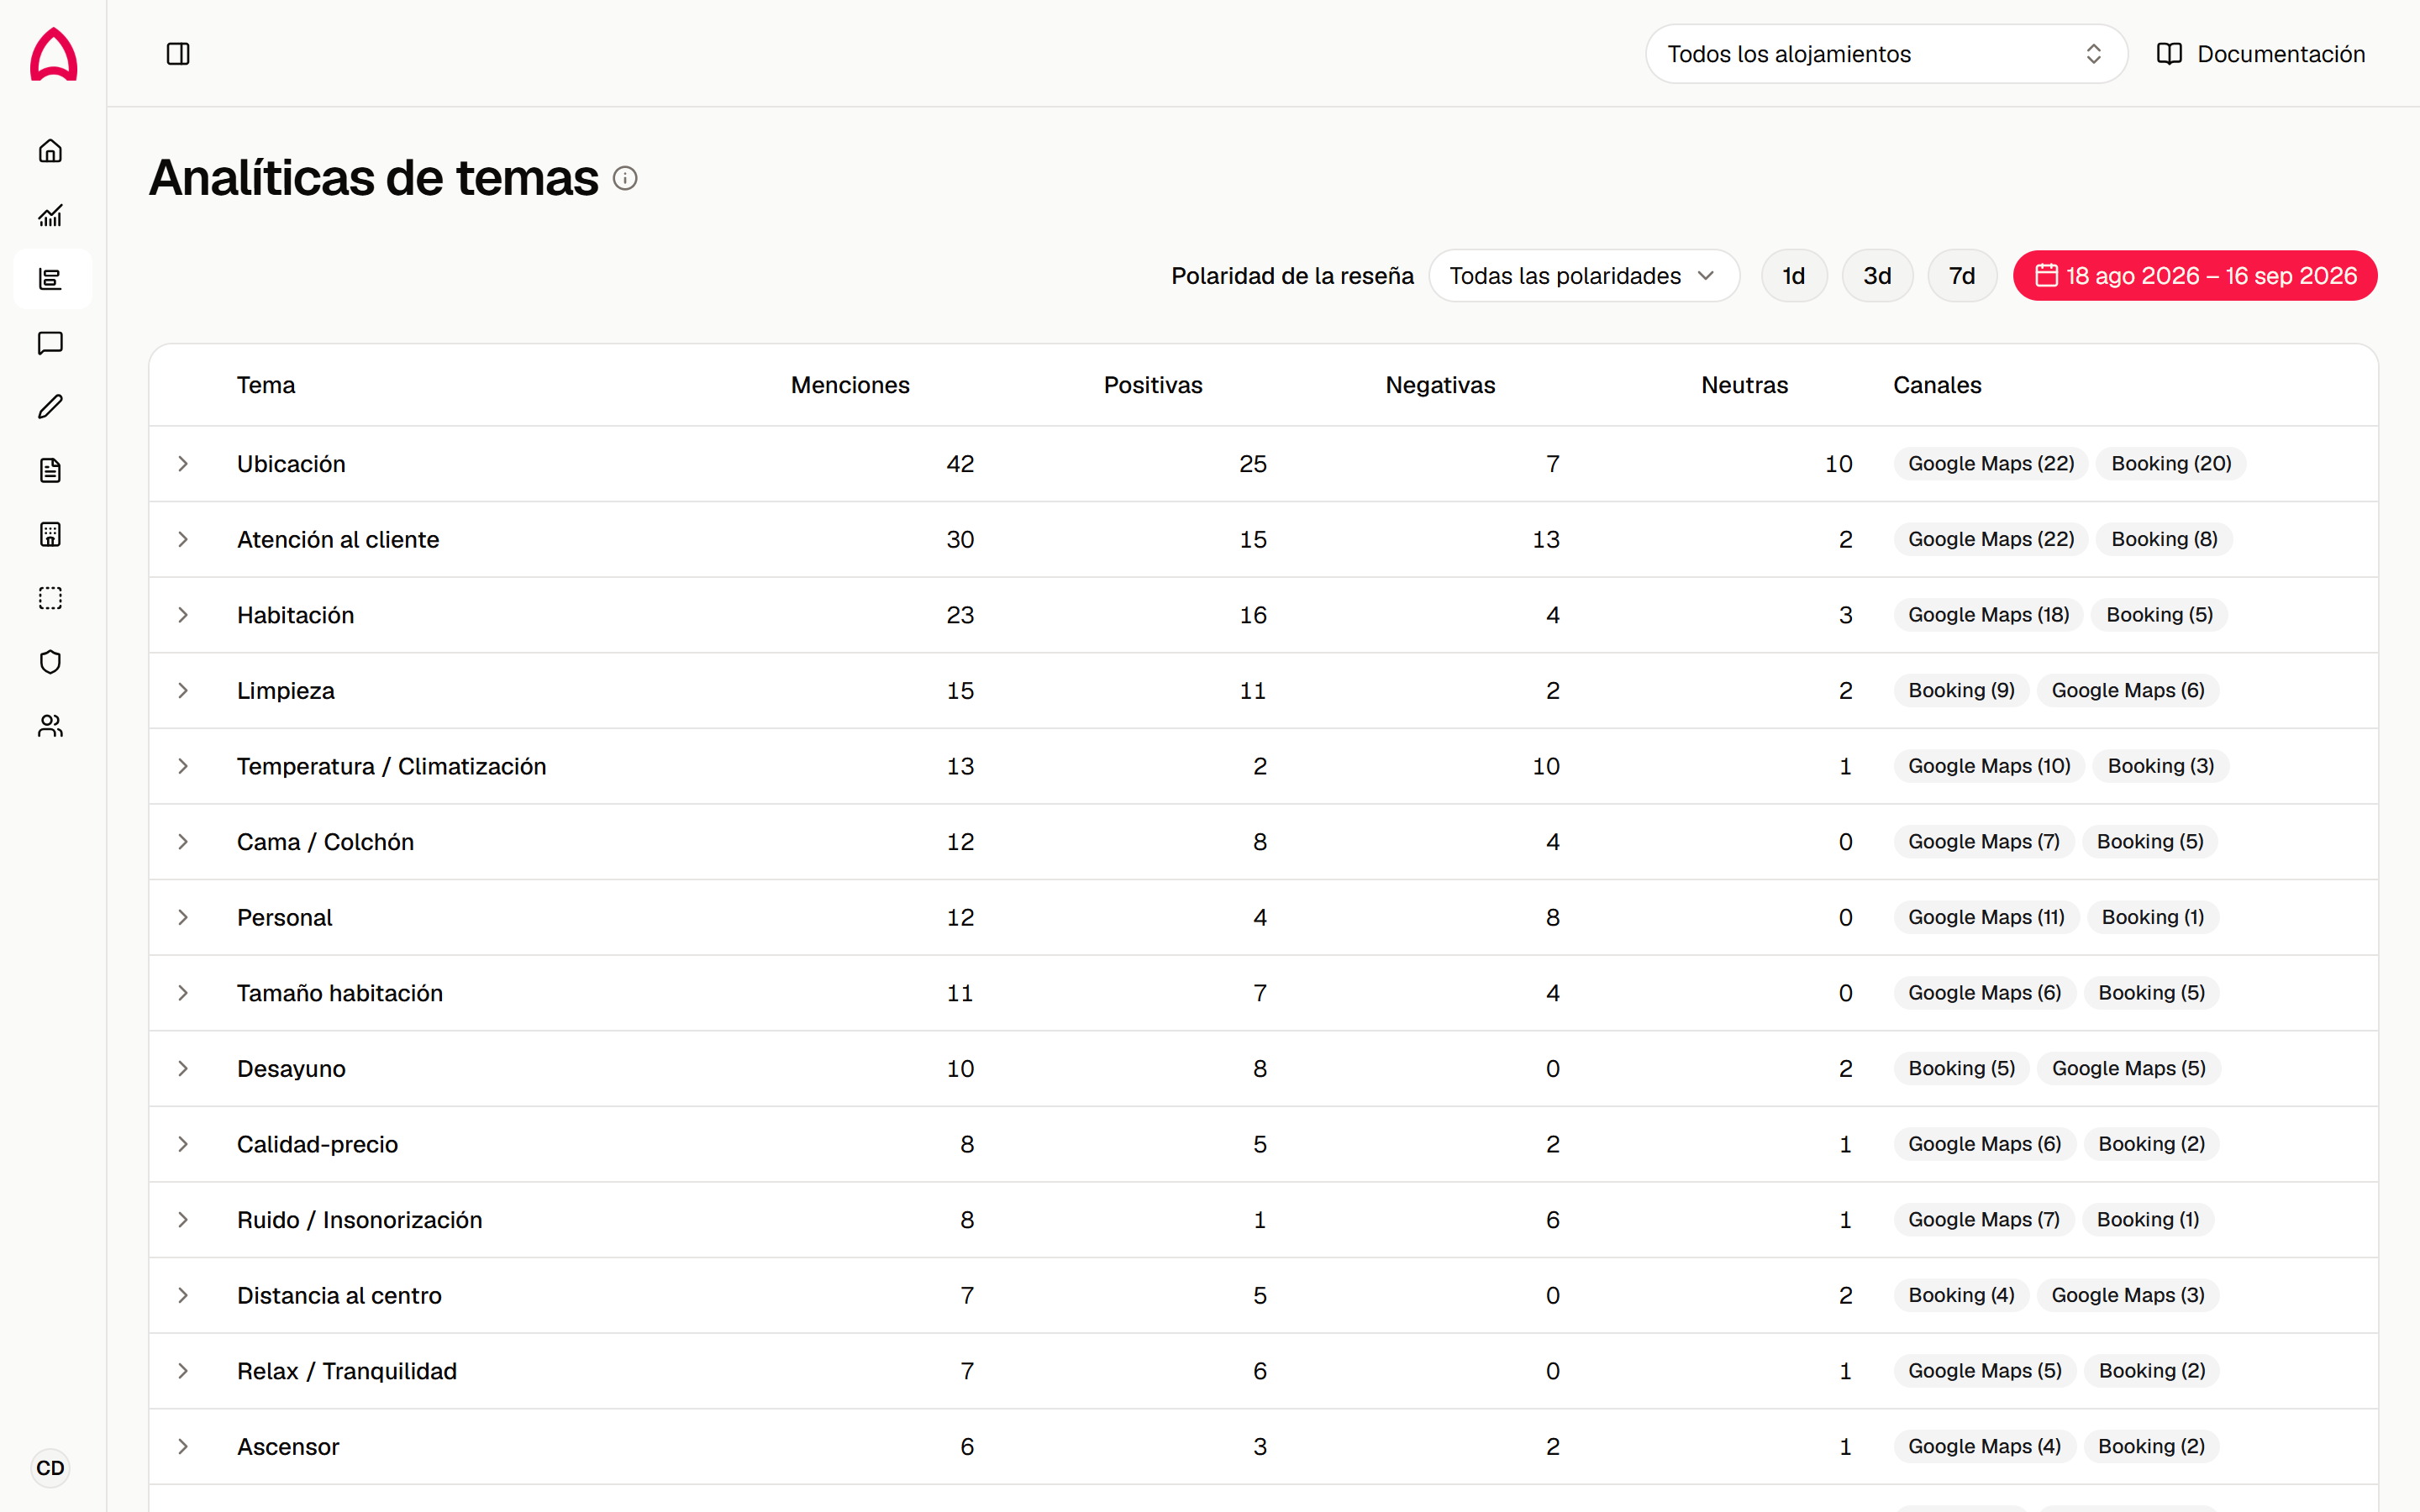Click the Booking (20) channel chip
This screenshot has width=2420, height=1512.
(2171, 464)
